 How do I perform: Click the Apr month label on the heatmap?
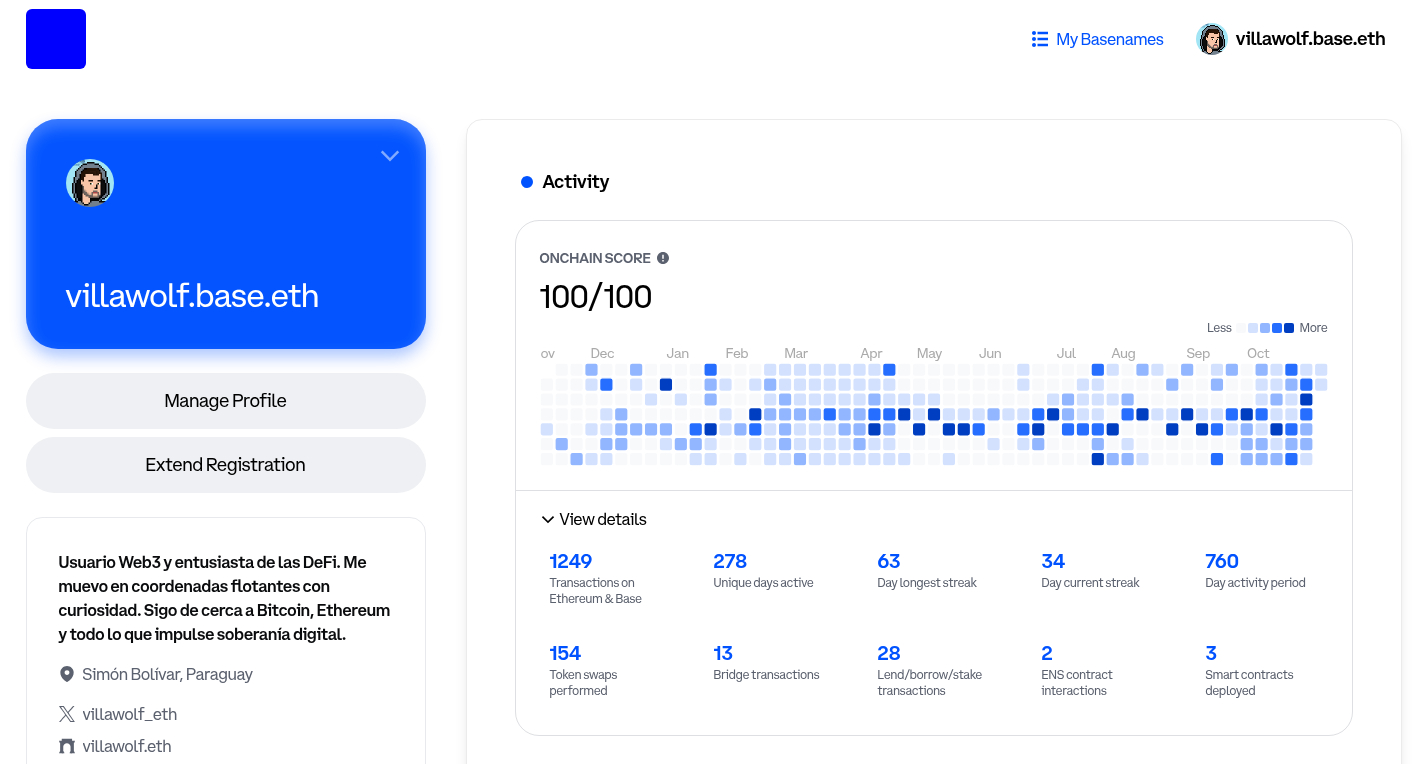coord(871,353)
